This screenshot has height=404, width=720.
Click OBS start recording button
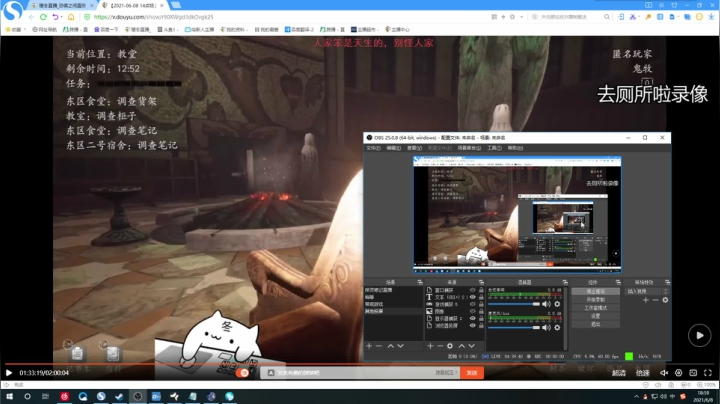coord(596,300)
